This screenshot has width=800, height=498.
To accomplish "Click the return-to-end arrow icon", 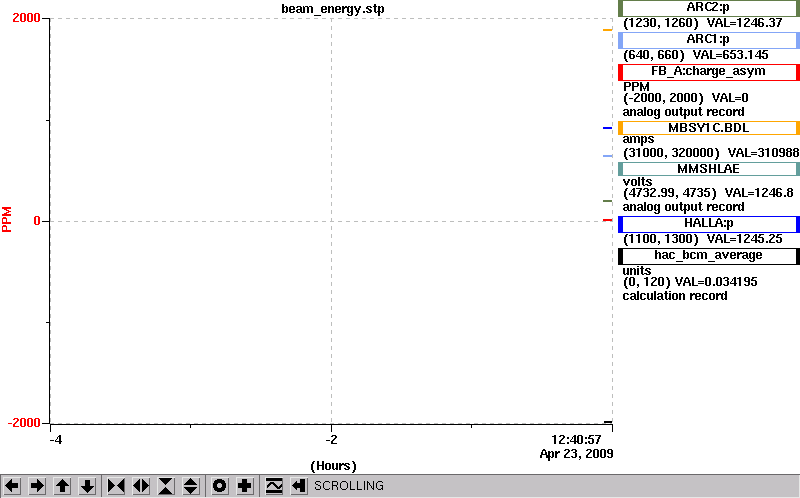I will (298, 486).
